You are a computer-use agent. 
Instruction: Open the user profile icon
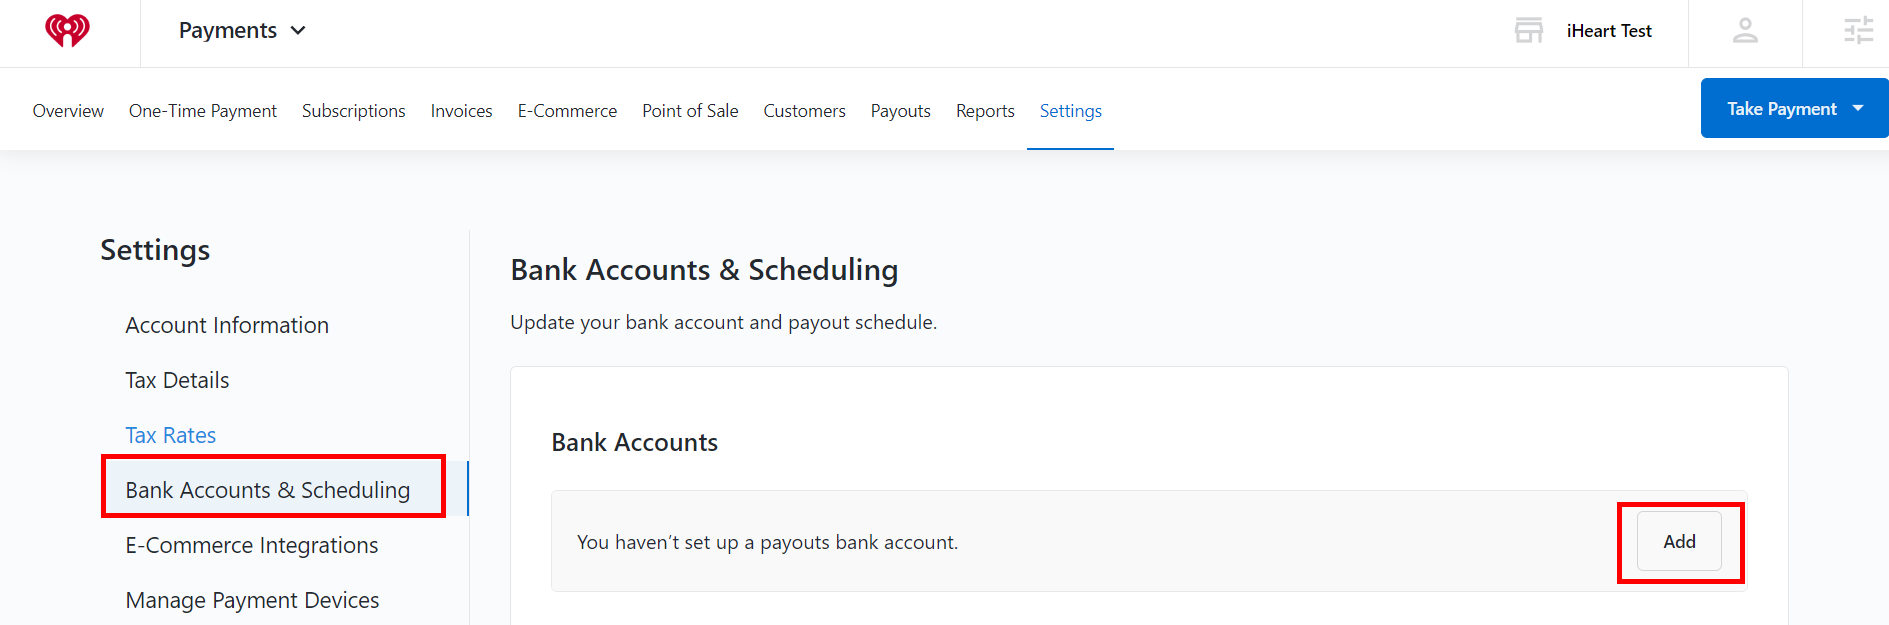[1745, 31]
